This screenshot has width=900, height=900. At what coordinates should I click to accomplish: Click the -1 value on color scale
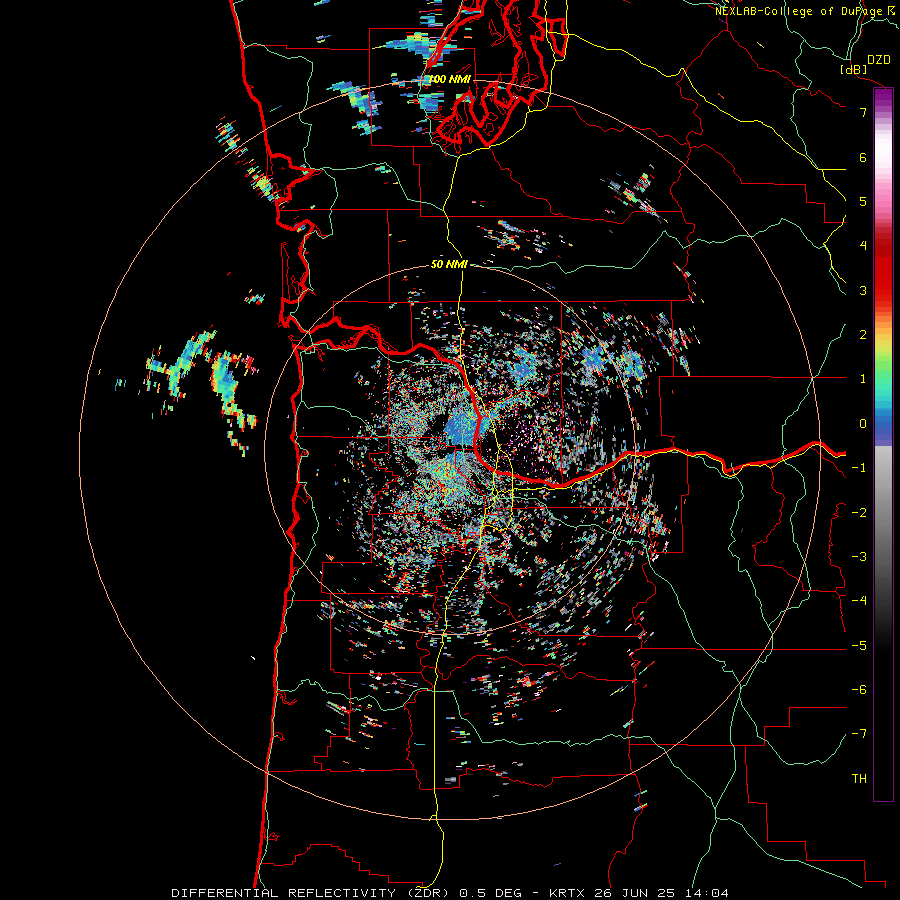[859, 468]
